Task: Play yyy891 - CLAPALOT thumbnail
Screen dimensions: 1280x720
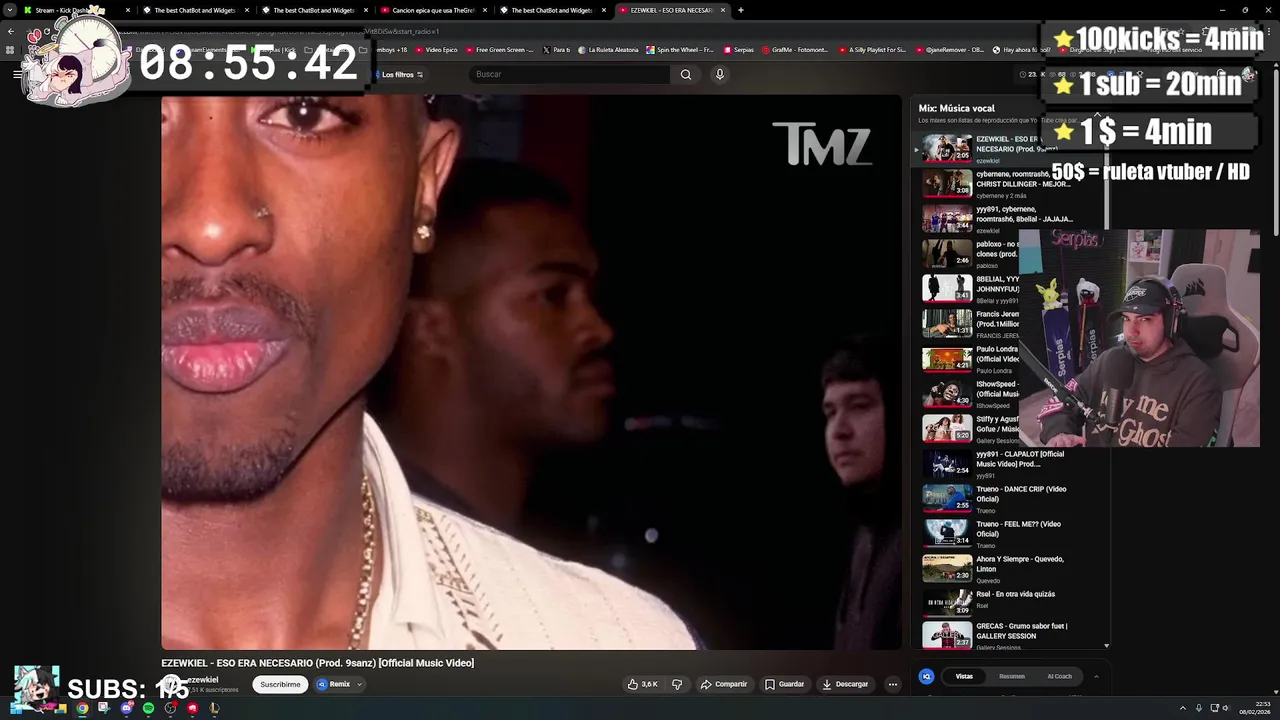Action: 946,463
